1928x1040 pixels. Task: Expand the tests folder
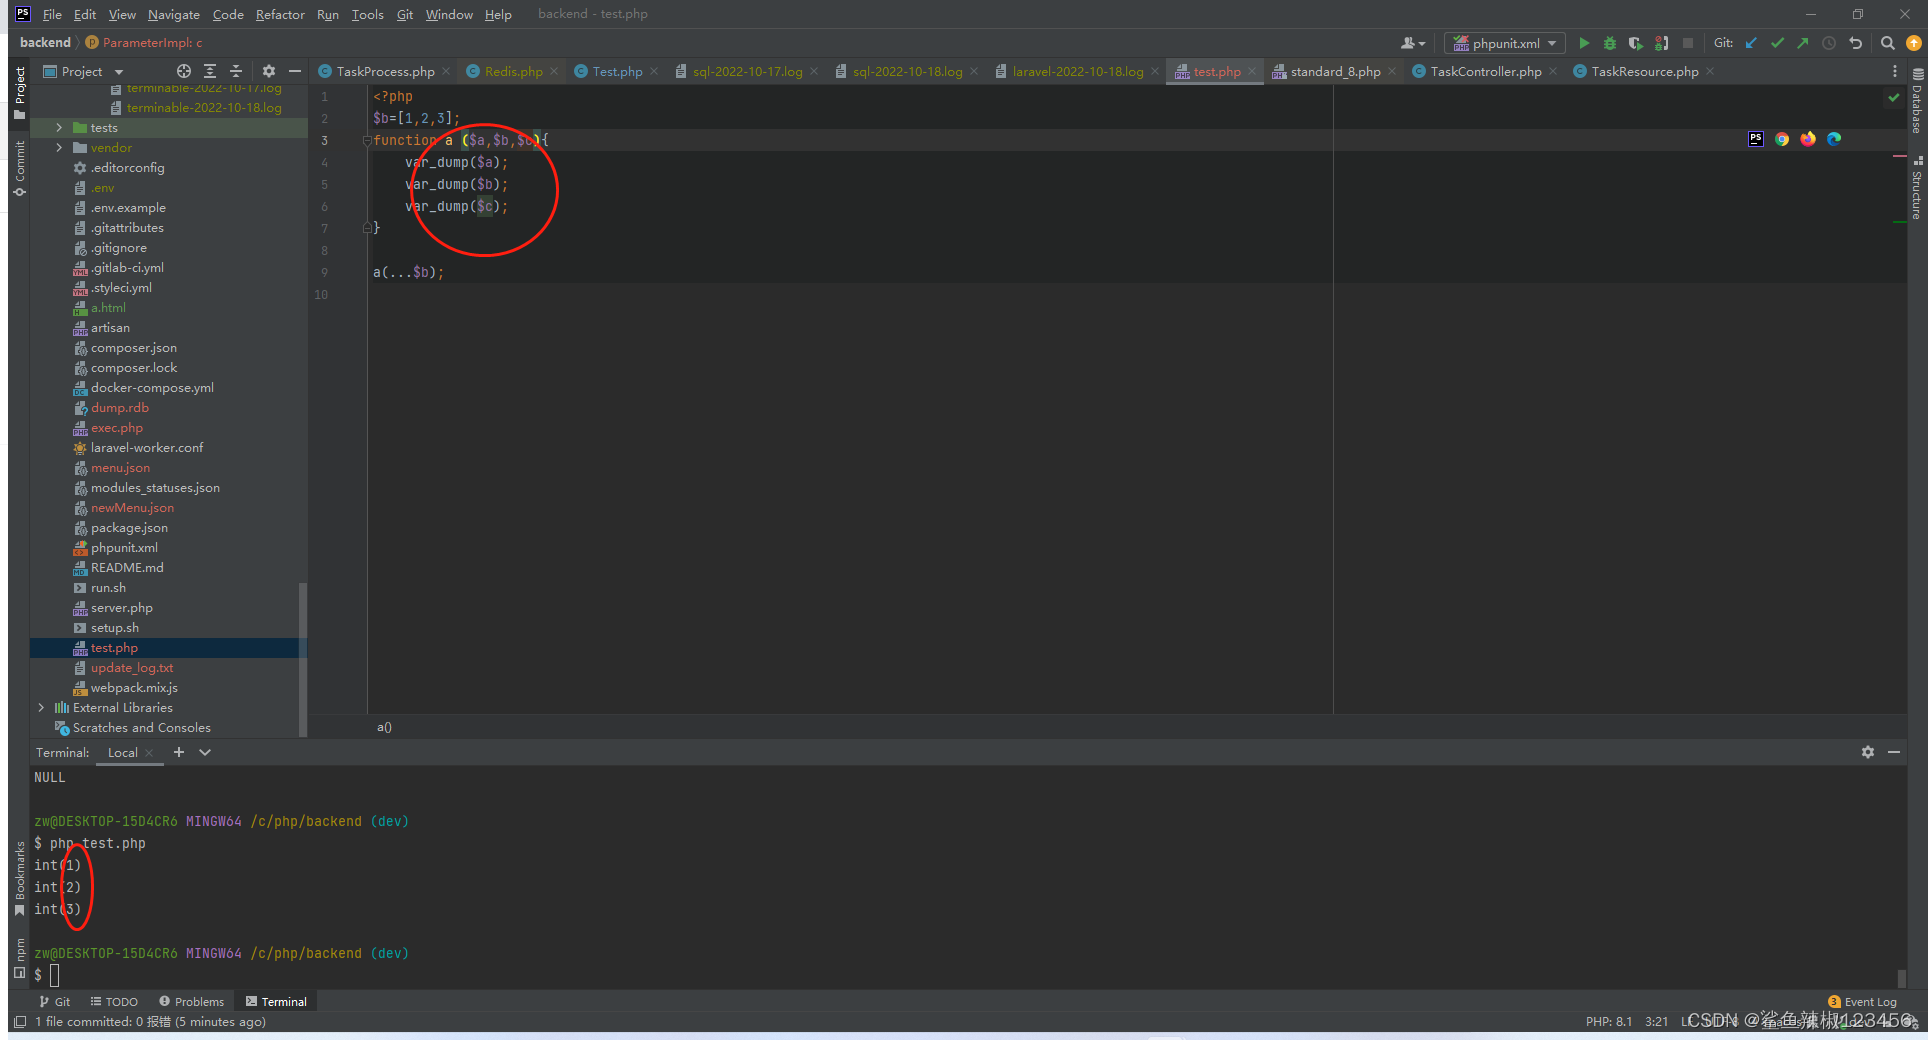tap(59, 128)
